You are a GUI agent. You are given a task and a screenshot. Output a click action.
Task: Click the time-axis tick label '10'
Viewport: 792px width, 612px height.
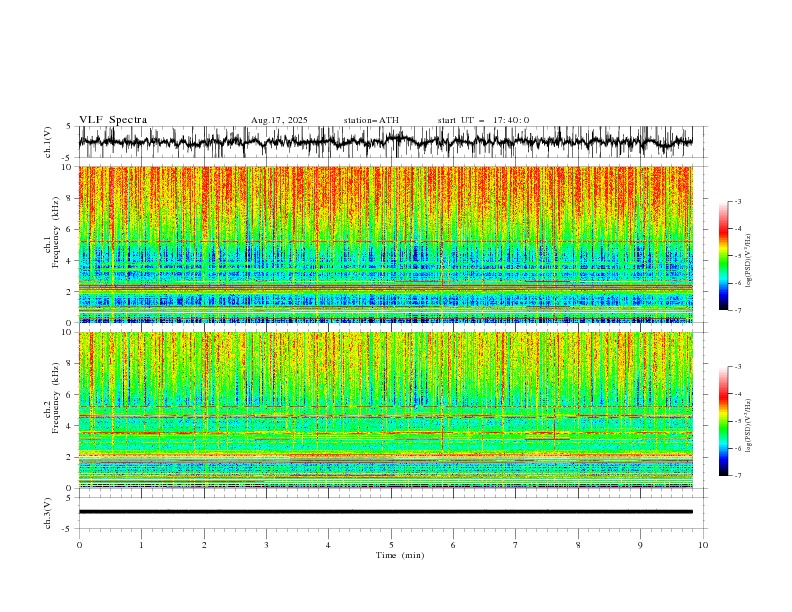(x=703, y=545)
